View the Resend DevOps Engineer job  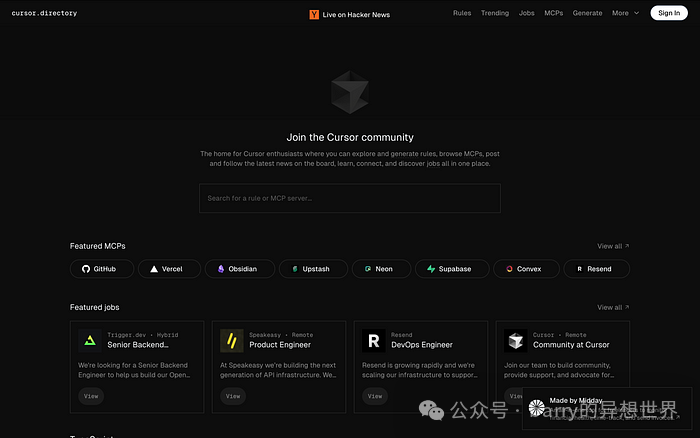pyautogui.click(x=375, y=396)
